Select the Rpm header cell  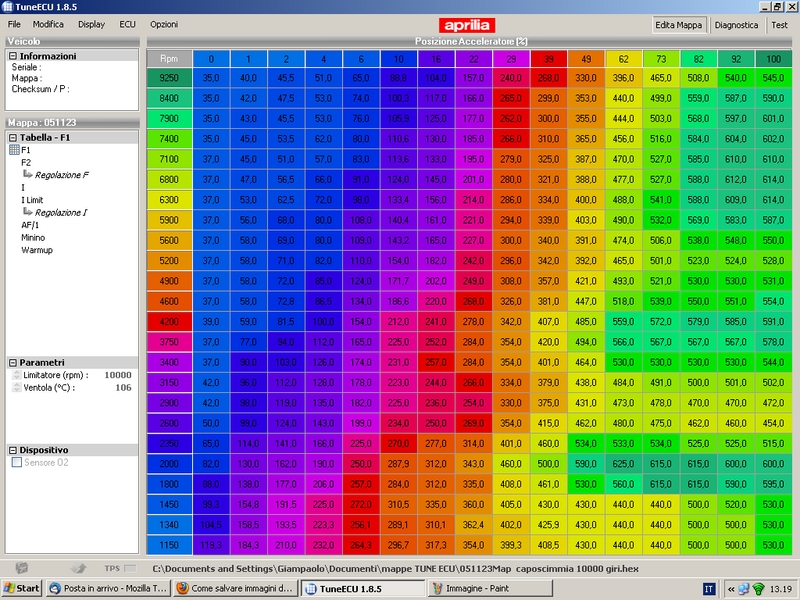click(x=169, y=59)
